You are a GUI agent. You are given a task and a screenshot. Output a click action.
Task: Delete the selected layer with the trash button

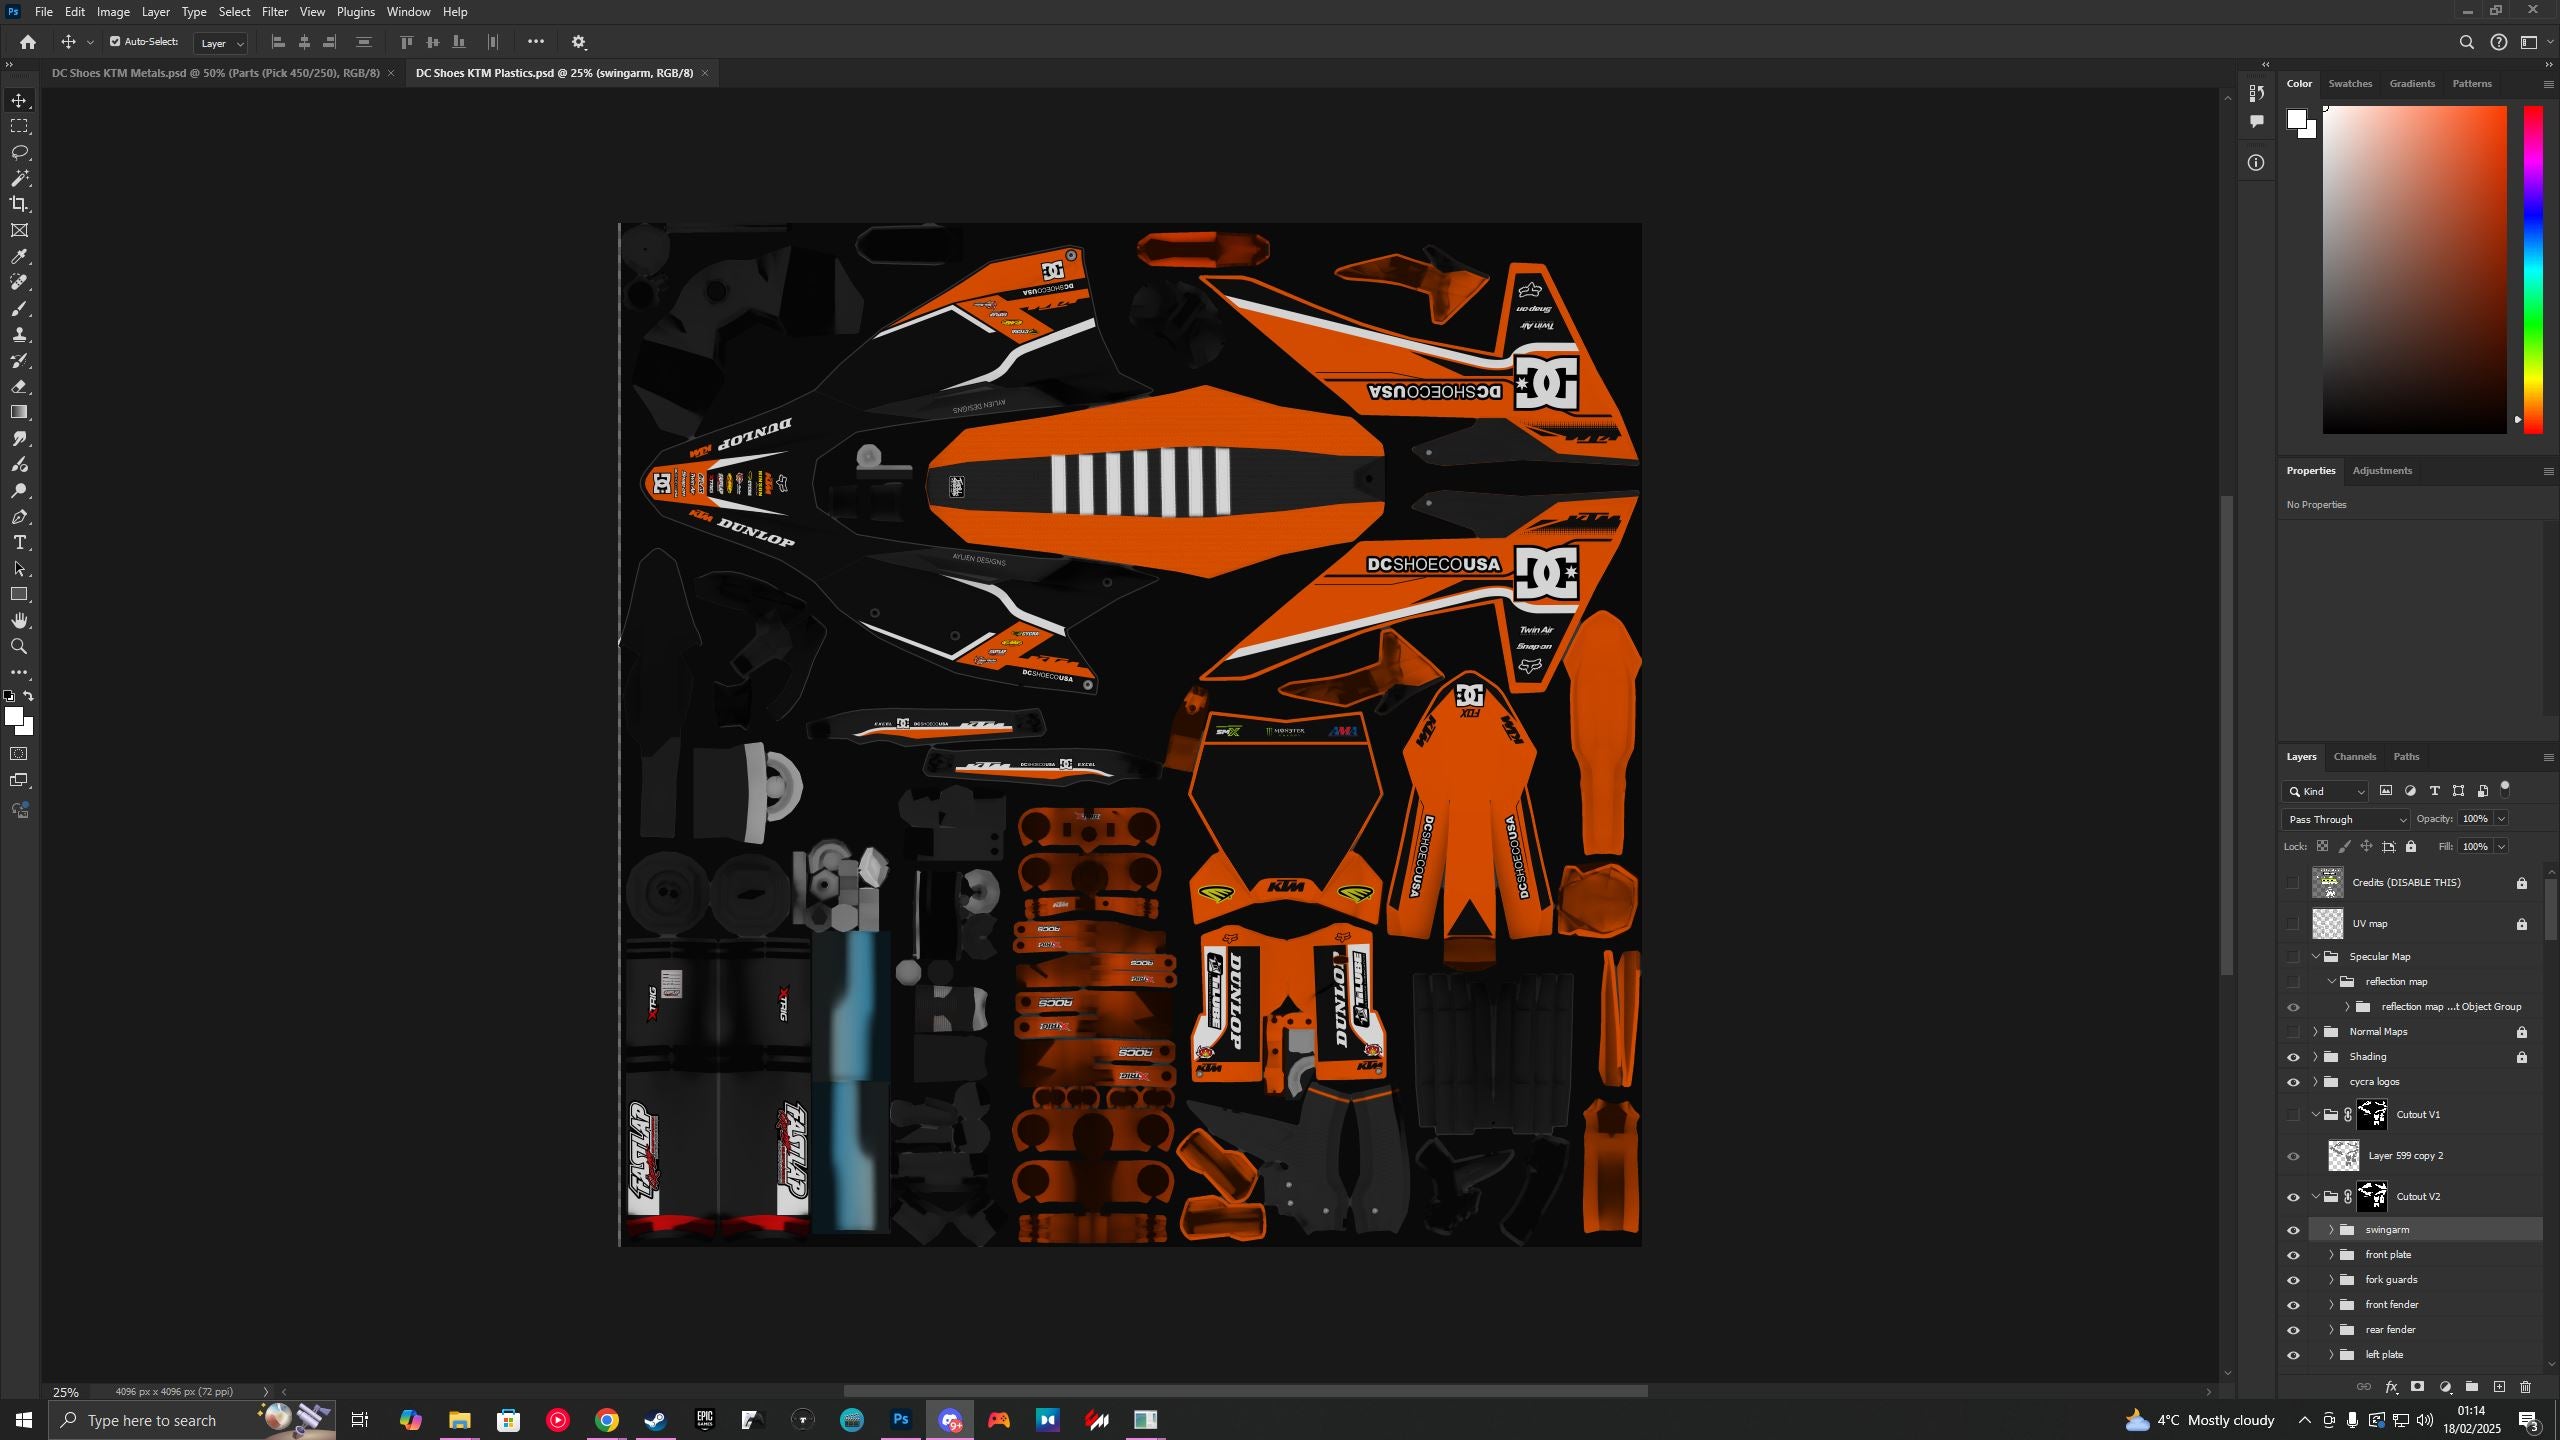click(x=2526, y=1387)
